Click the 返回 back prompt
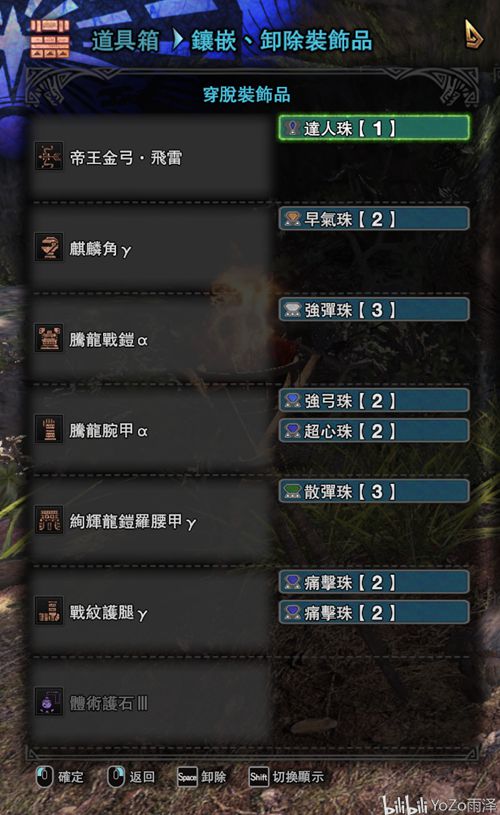This screenshot has width=500, height=815. 131,777
